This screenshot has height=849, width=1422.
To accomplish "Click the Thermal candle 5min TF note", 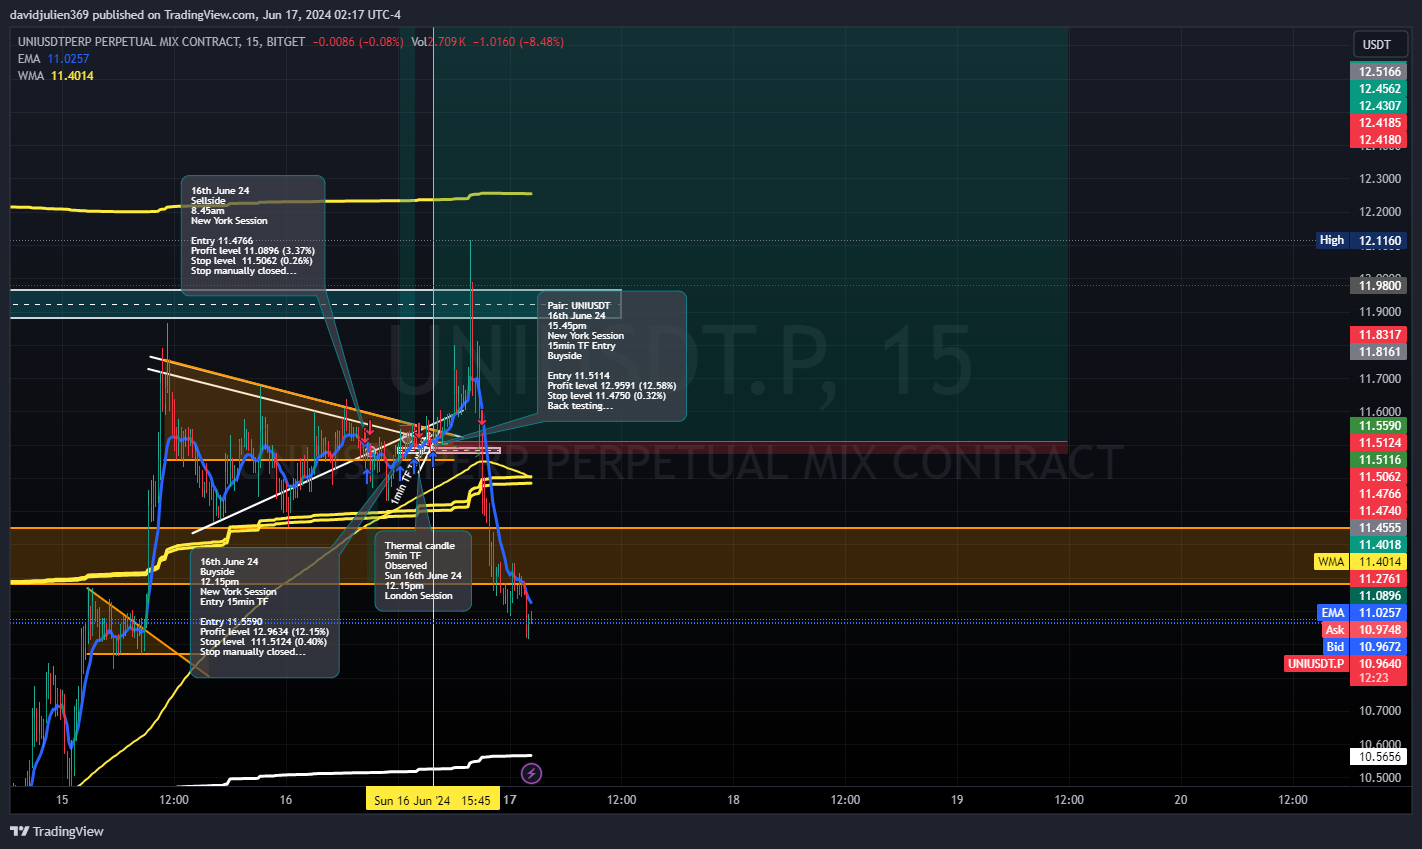I will (x=423, y=571).
